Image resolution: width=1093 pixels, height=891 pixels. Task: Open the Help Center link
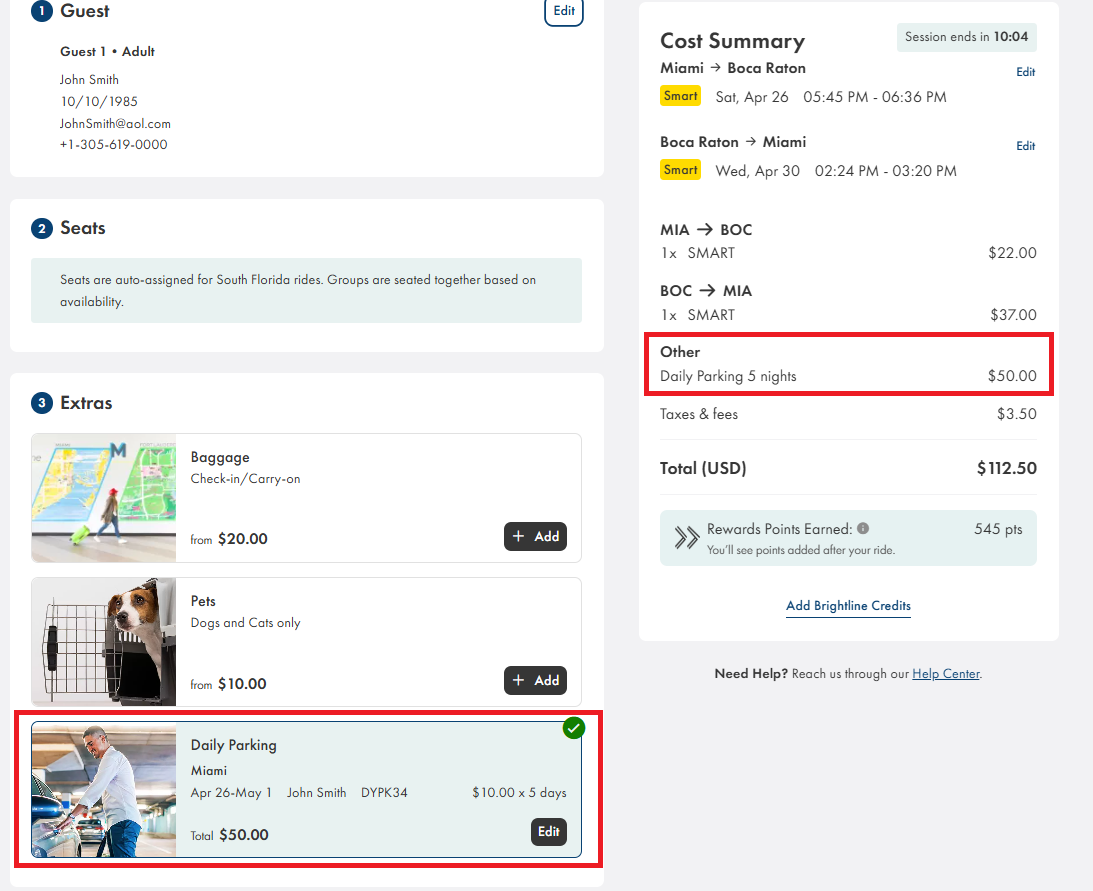point(945,674)
